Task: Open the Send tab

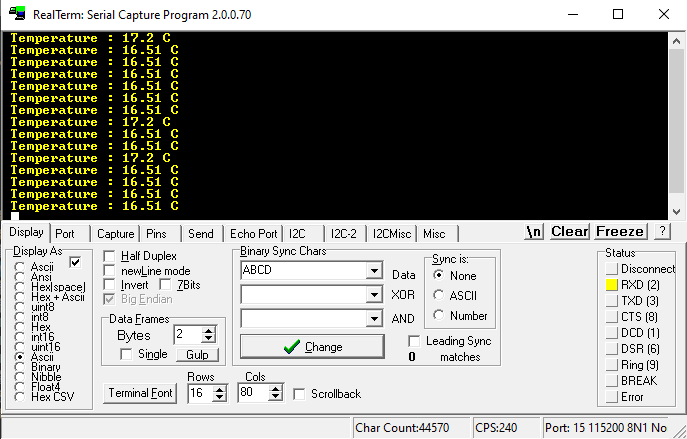Action: point(201,234)
